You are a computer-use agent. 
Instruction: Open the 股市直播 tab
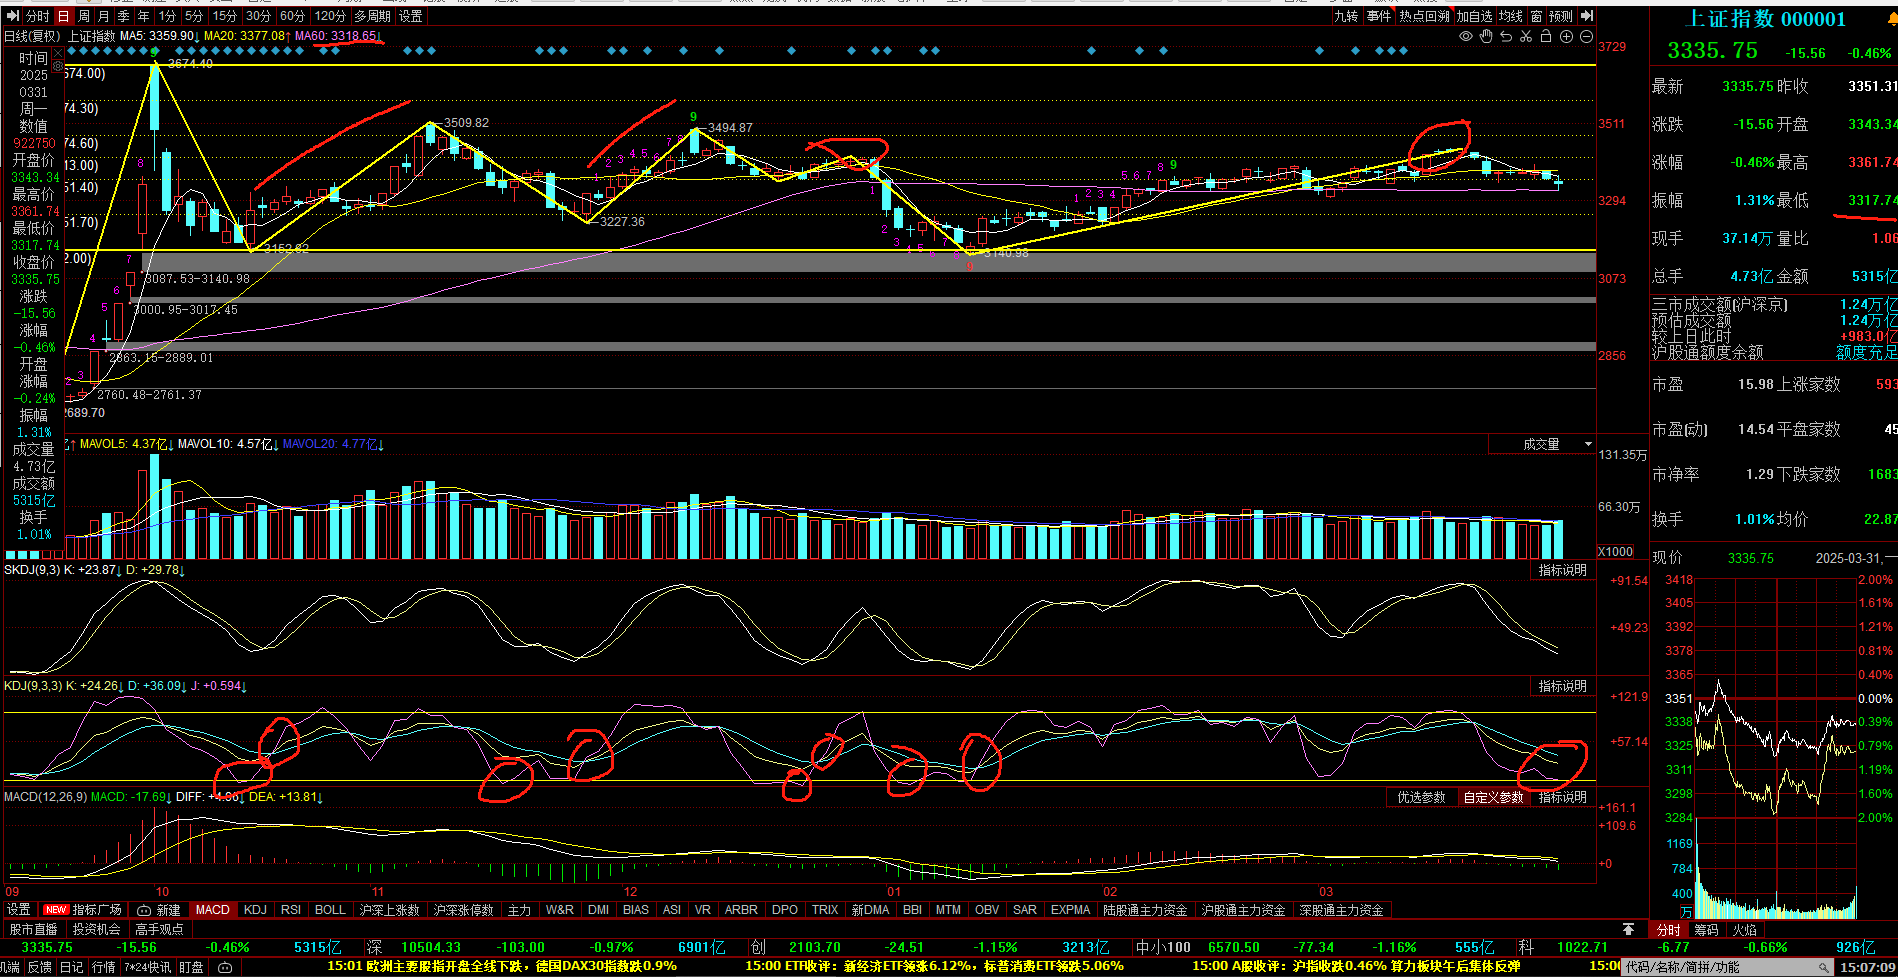pos(34,929)
